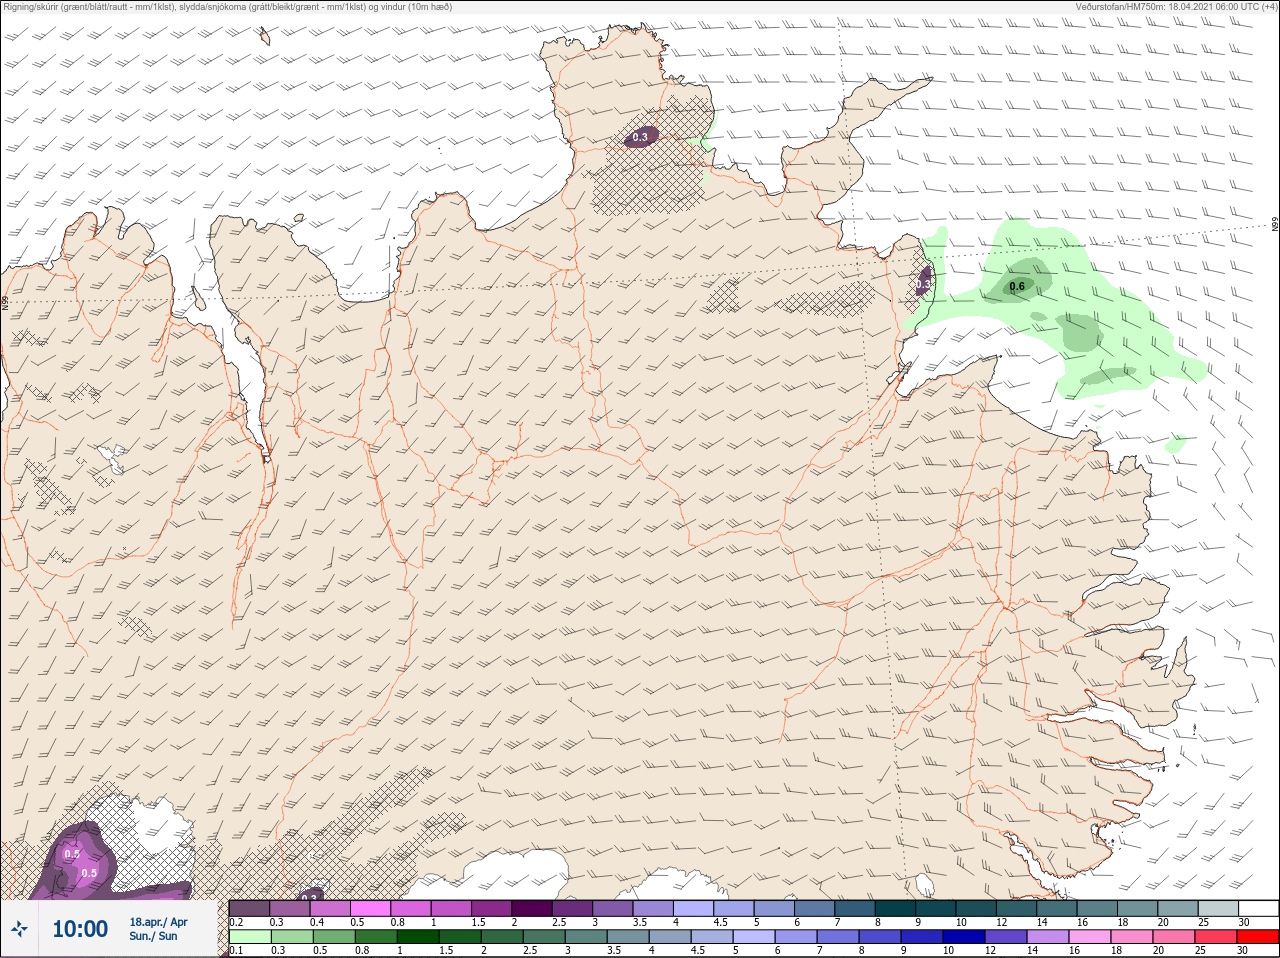The image size is (1280, 958).
Task: Select the first swatch at 0.2 in top legend
Action: point(249,908)
